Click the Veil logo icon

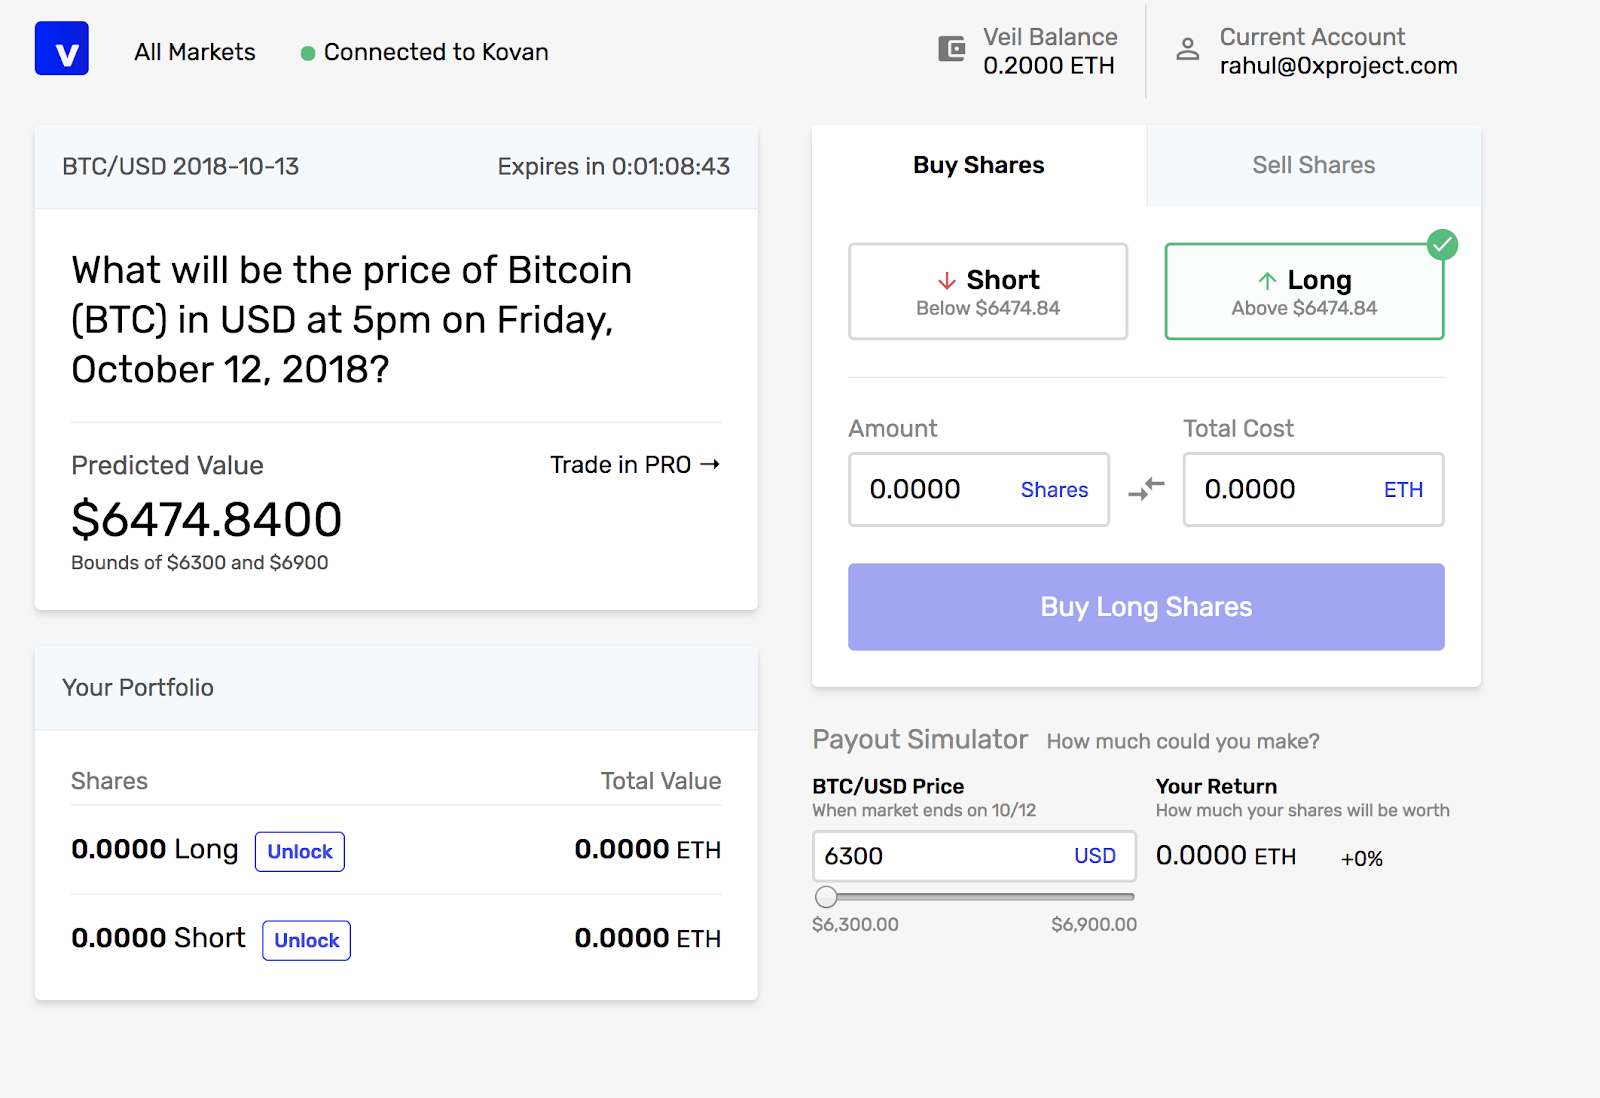62,49
